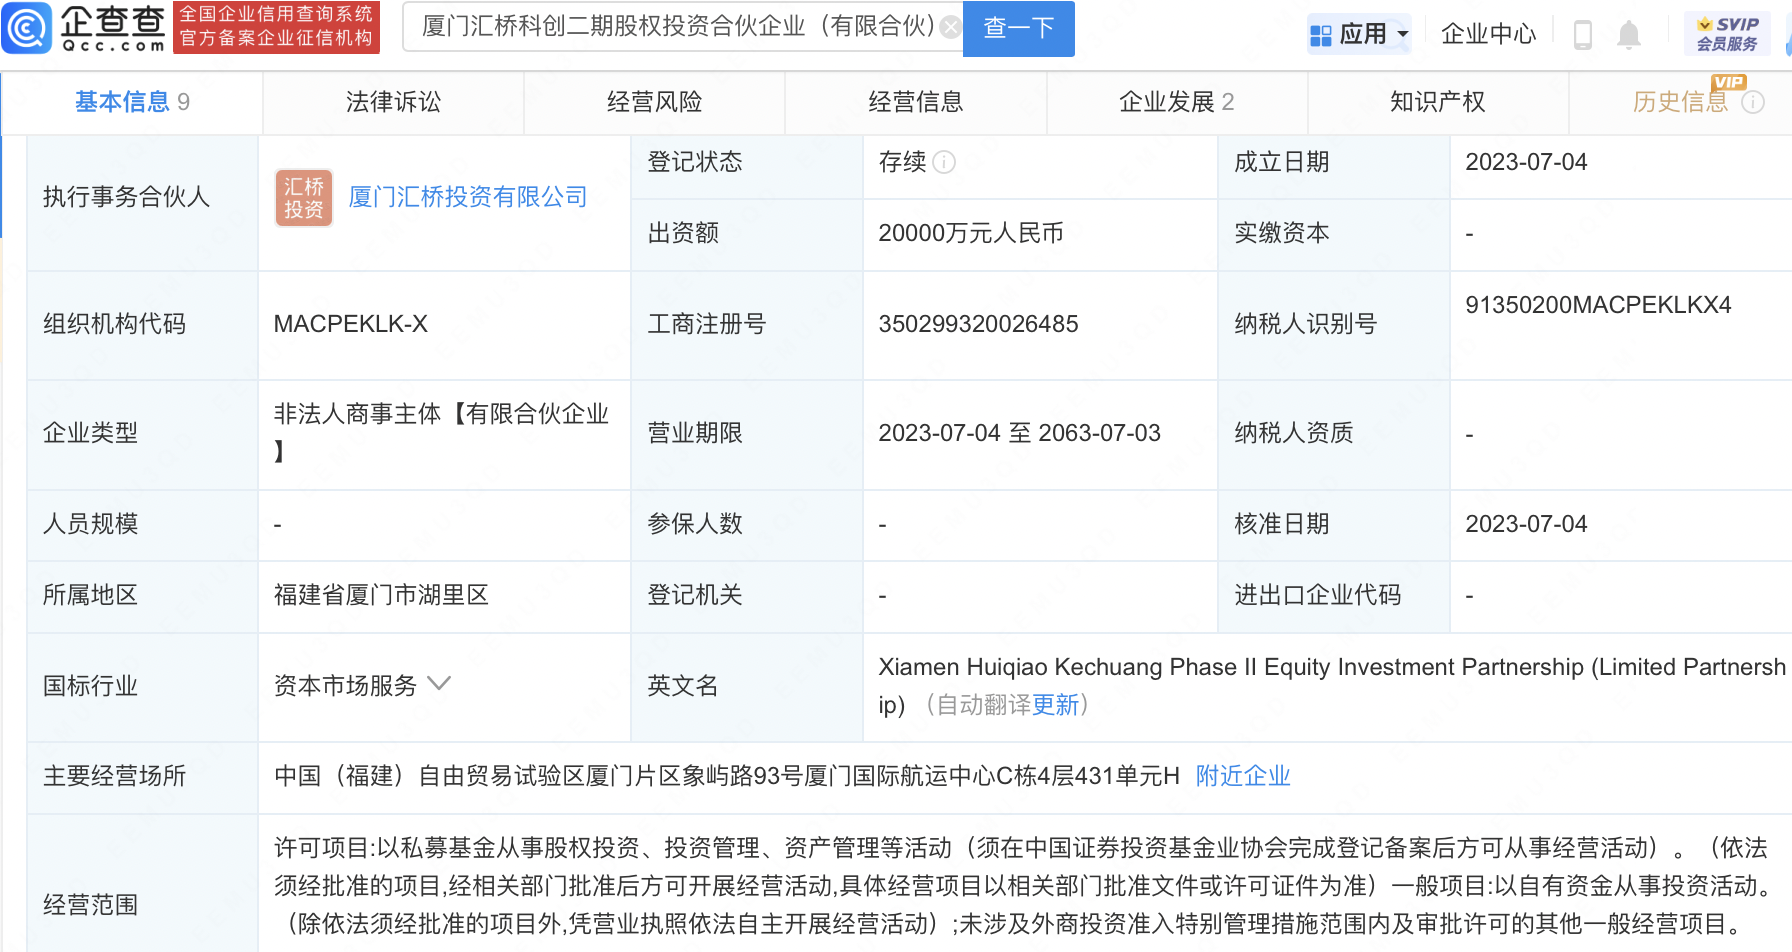
Task: Click the 汇桥投资 company logo thumbnail
Action: tap(304, 197)
